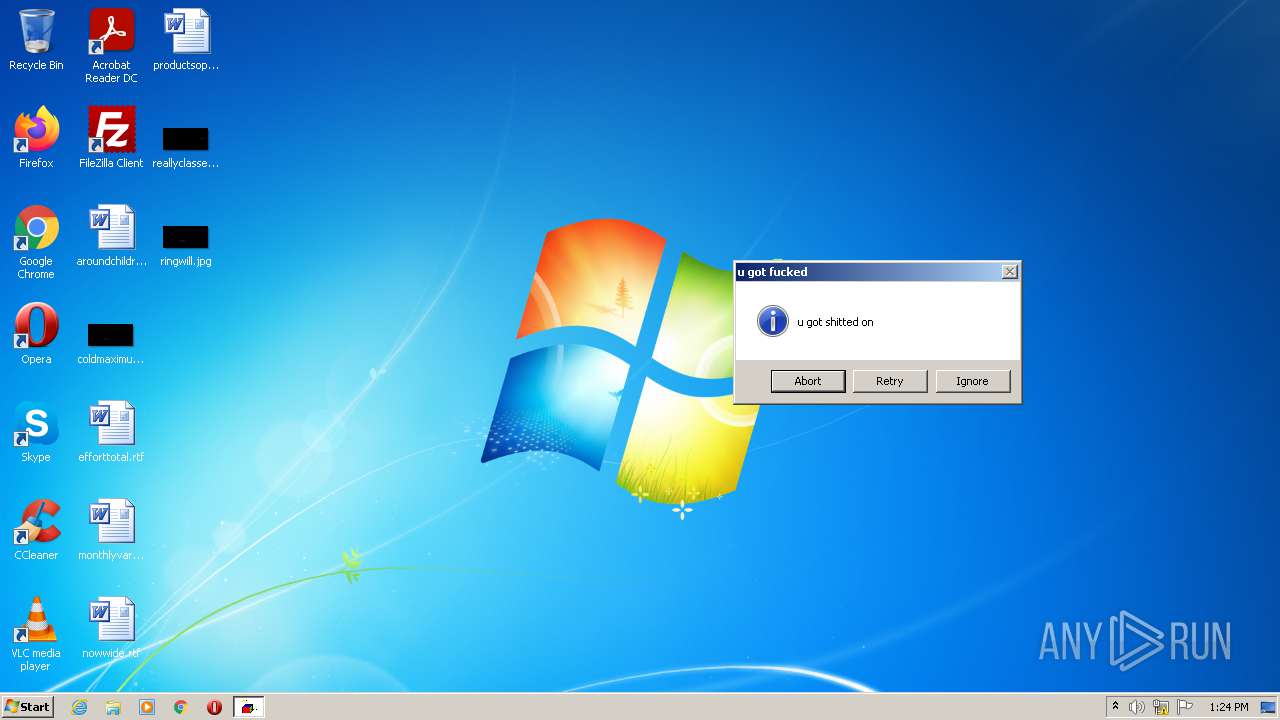1280x720 pixels.
Task: Click the Ignore button in dialog
Action: (x=972, y=381)
